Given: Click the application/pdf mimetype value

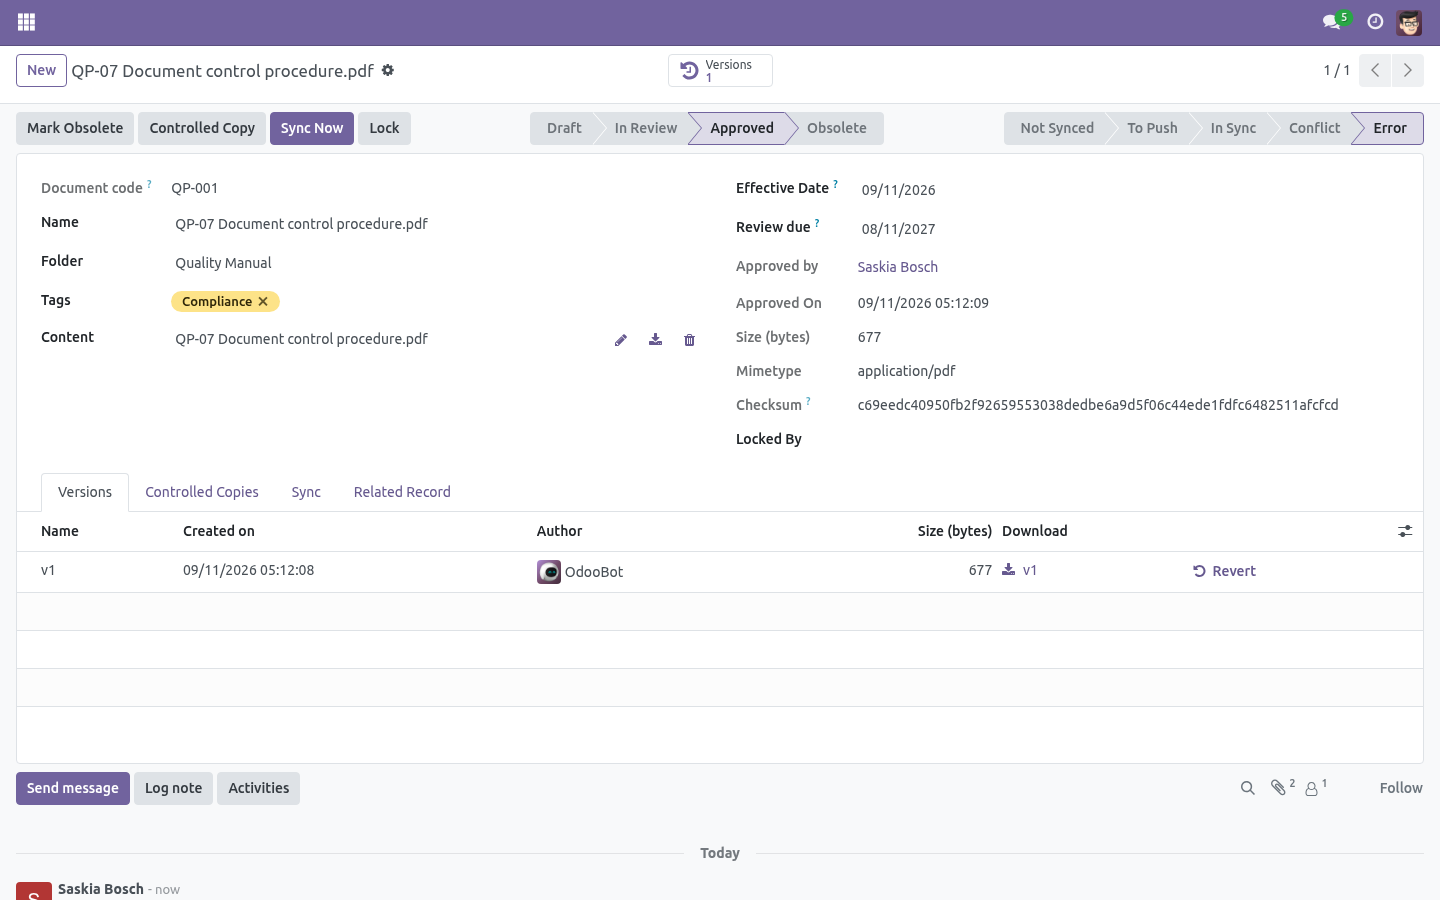Looking at the screenshot, I should click(906, 371).
